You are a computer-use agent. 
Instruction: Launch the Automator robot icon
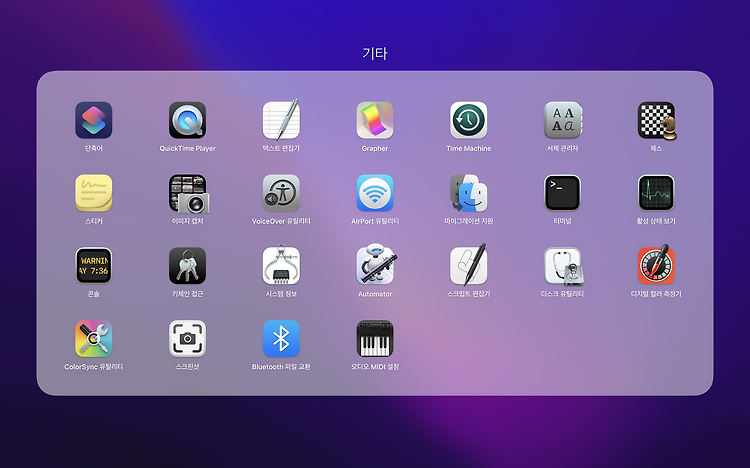376,265
